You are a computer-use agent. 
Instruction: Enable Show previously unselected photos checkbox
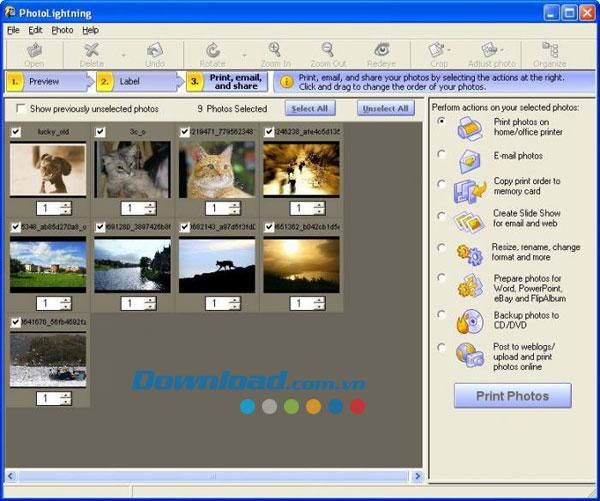[x=21, y=108]
